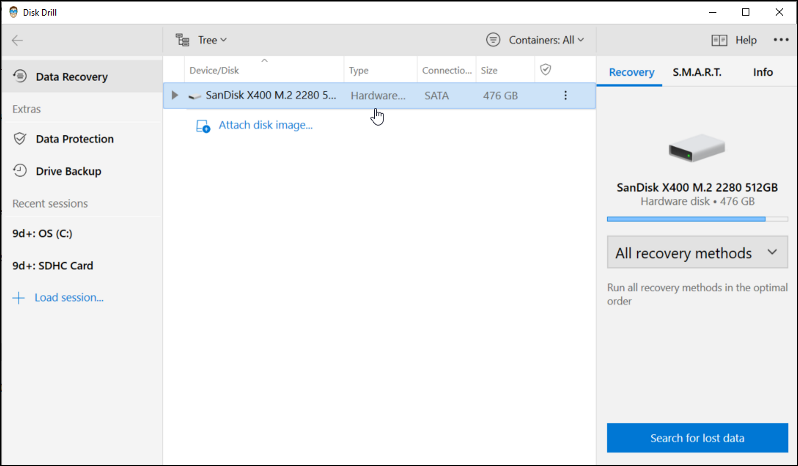Select Data Recovery in sidebar
This screenshot has height=466, width=798.
(82, 76)
